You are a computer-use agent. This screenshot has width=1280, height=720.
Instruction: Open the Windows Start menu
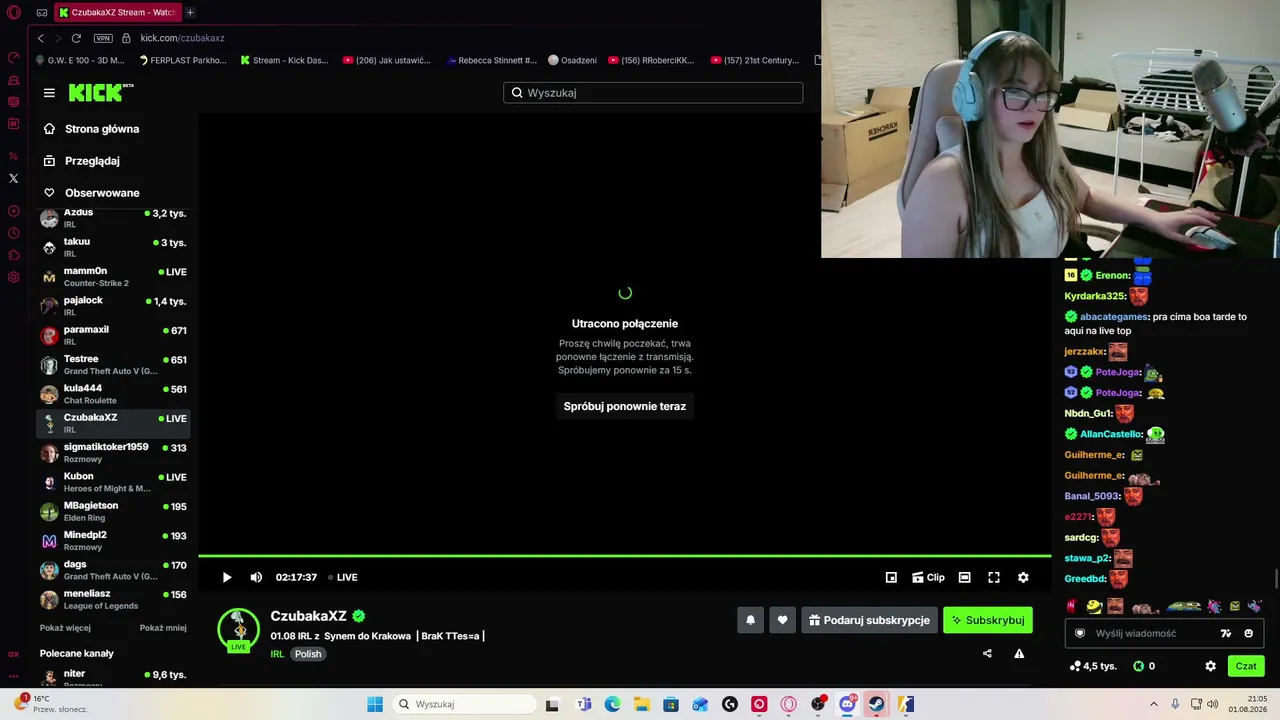point(375,704)
